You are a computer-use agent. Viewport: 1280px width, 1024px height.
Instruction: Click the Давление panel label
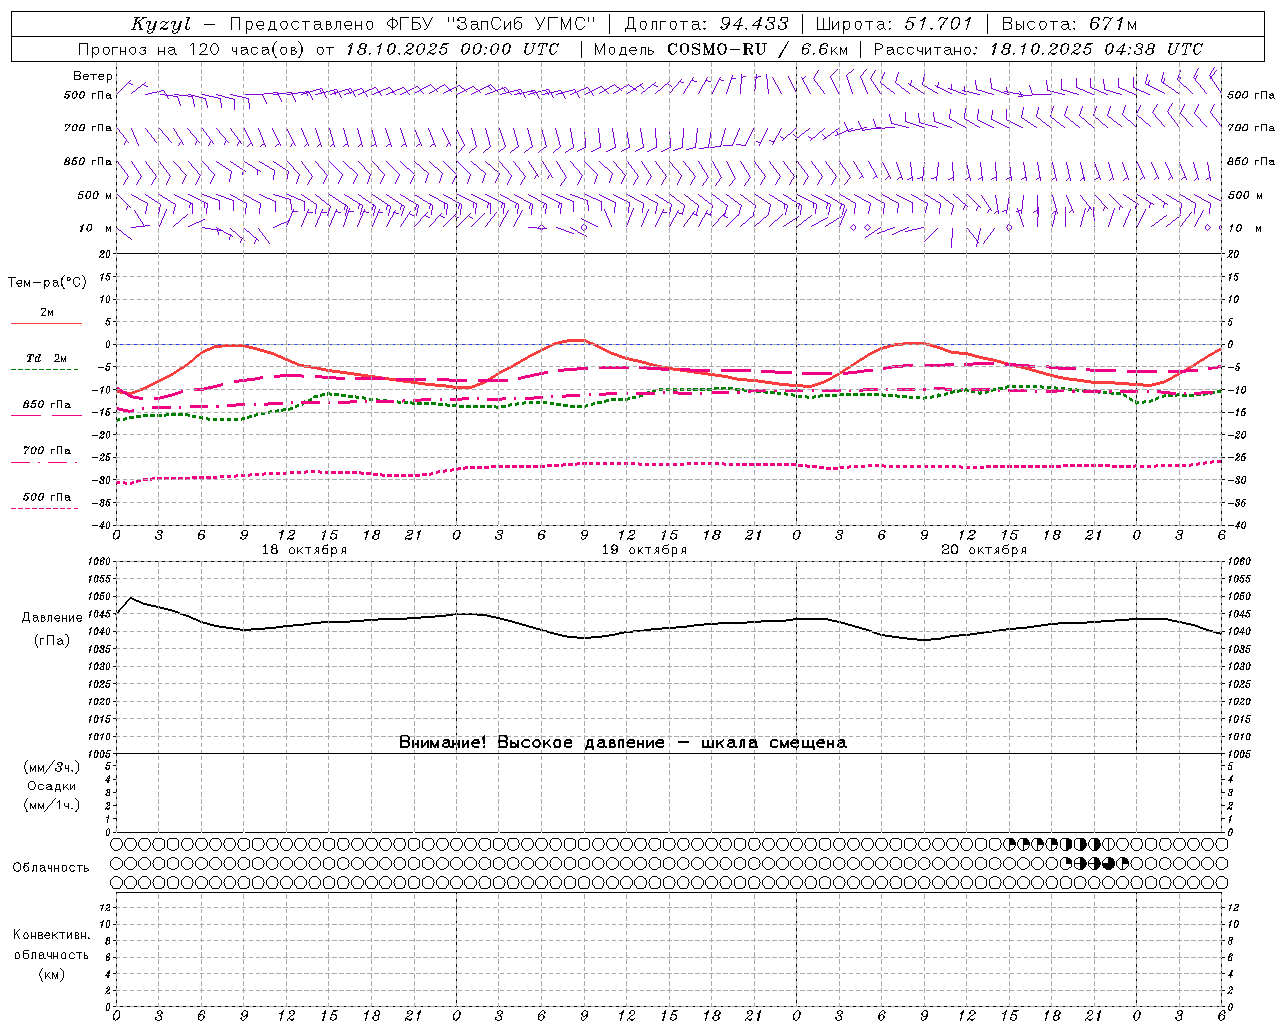coord(52,618)
